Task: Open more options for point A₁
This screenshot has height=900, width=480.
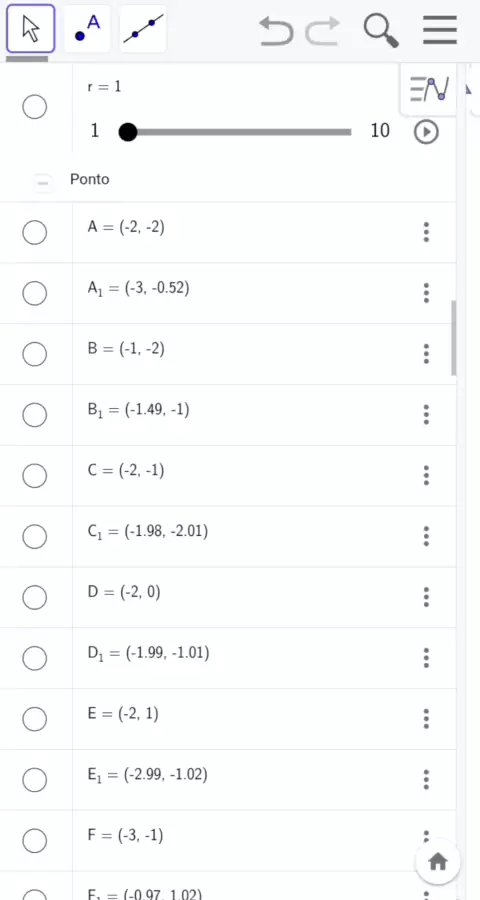Action: (426, 293)
